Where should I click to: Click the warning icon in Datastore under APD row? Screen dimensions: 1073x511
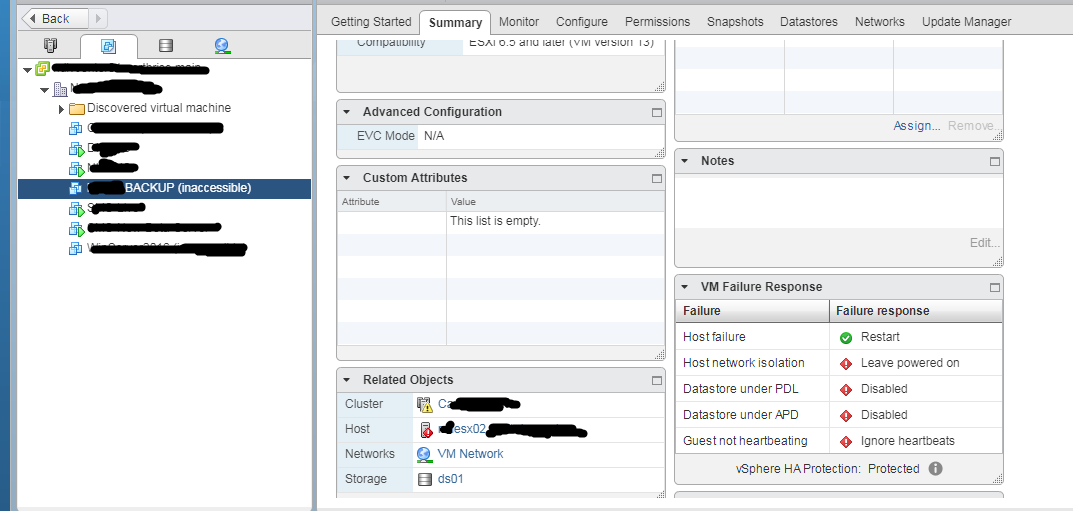[846, 415]
